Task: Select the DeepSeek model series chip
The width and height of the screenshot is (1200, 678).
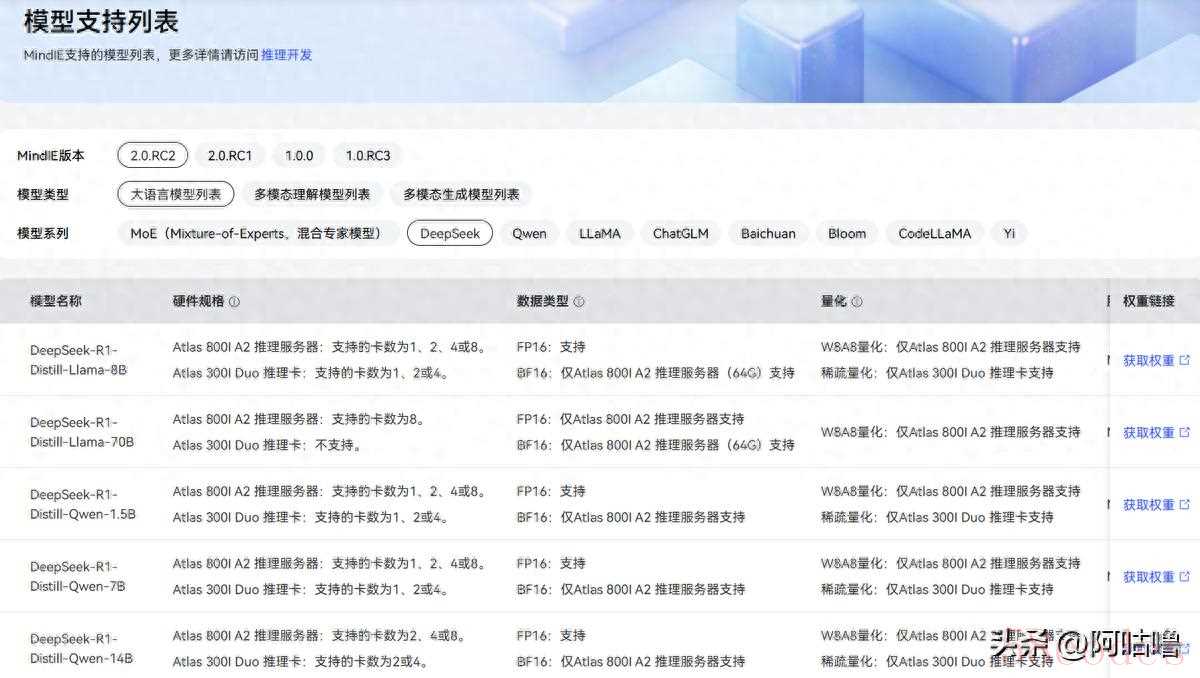Action: [x=450, y=233]
